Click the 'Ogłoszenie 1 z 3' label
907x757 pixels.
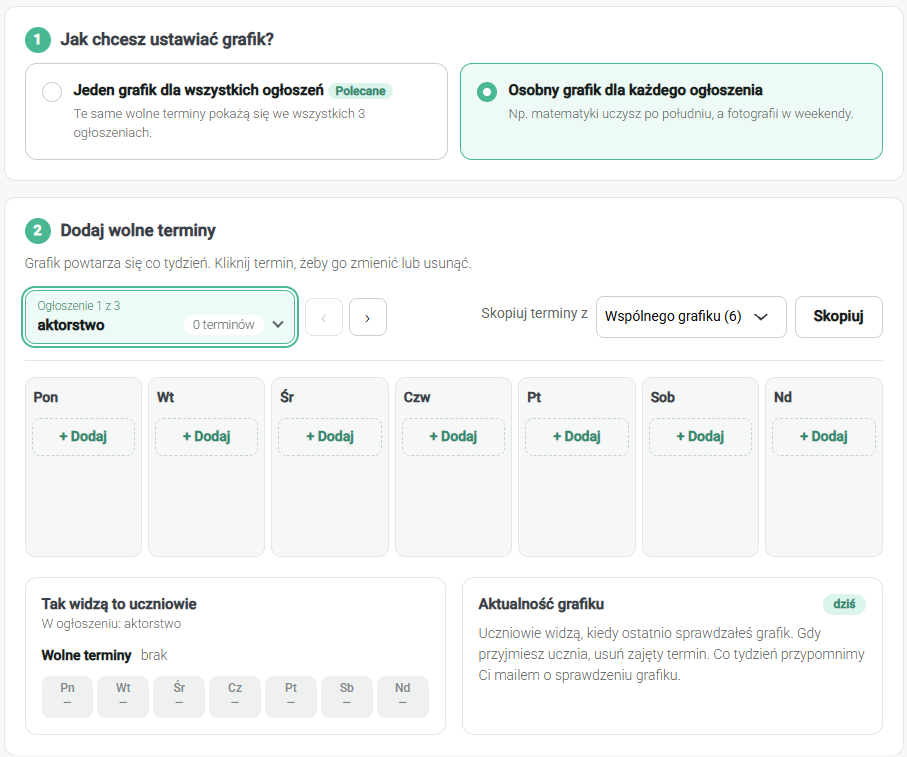point(79,305)
